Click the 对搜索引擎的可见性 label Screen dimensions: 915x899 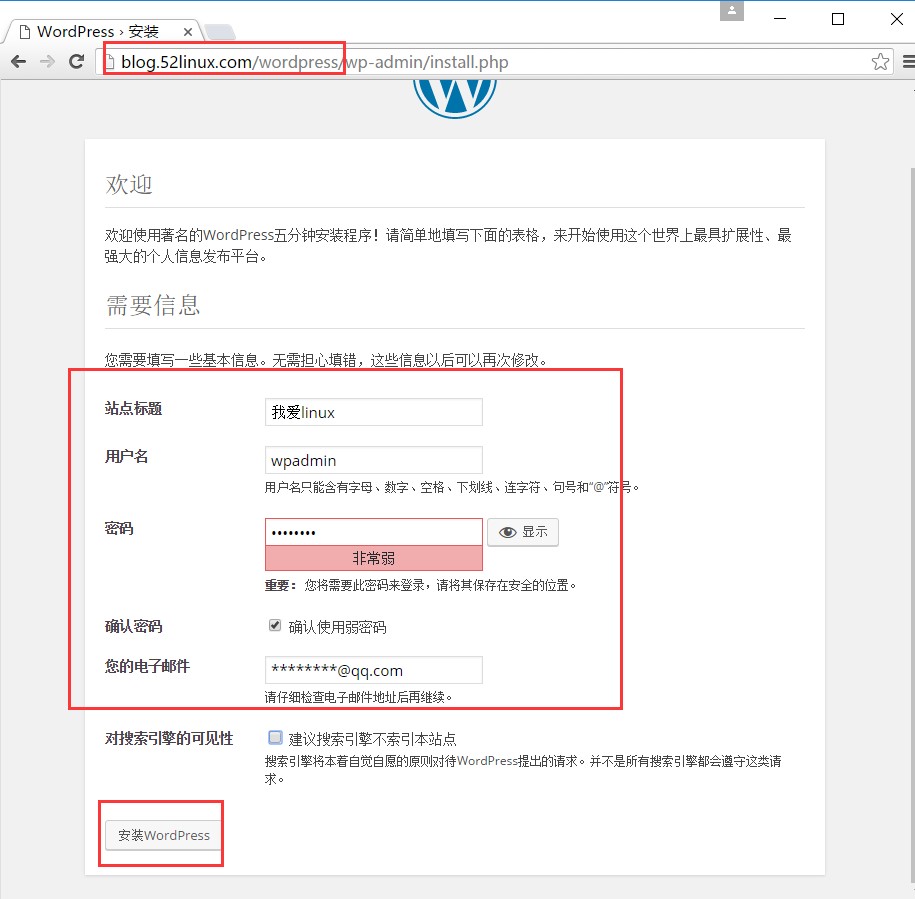click(x=169, y=739)
